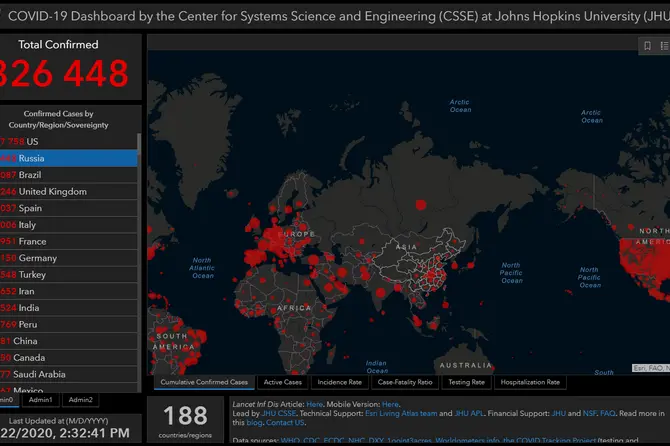Follow the Contact US link
The width and height of the screenshot is (670, 446).
[286, 423]
